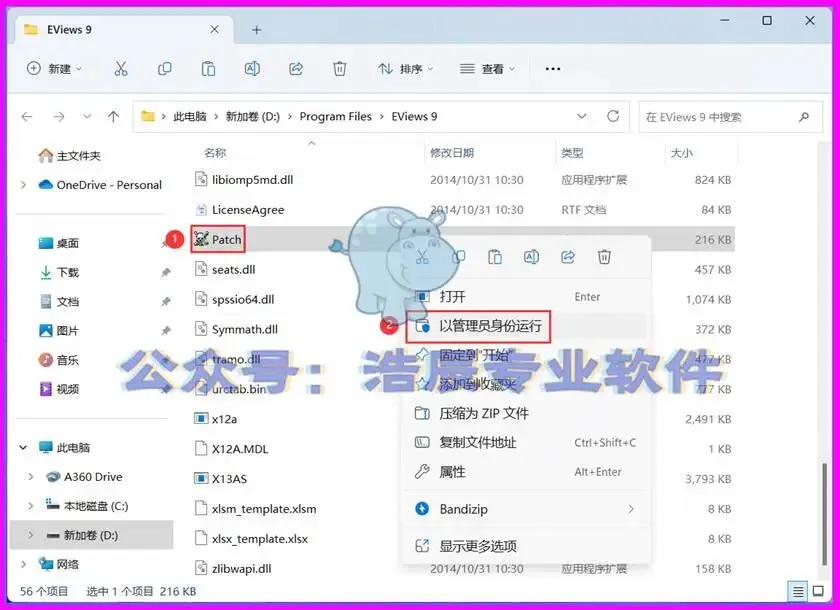
Task: Choose 复制文件地址 in the context menu
Action: (525, 442)
